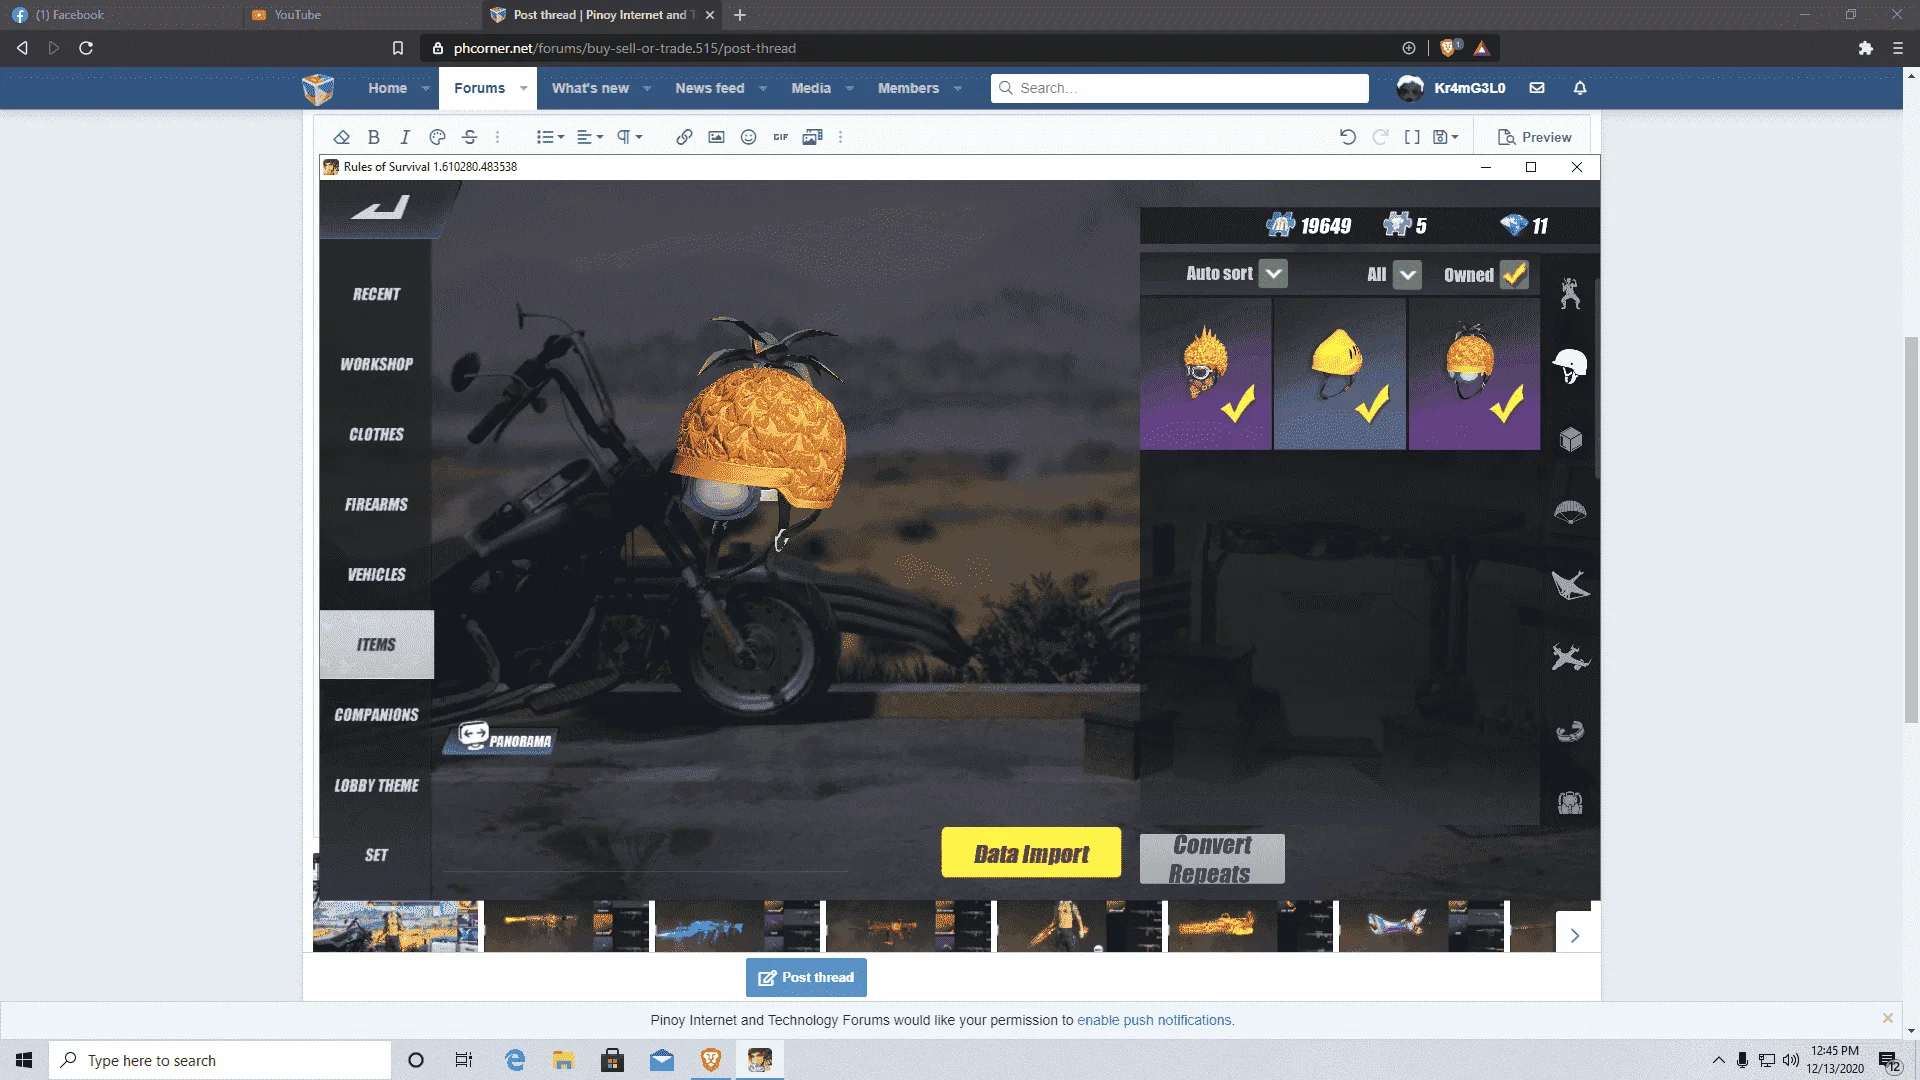This screenshot has width=1920, height=1080.
Task: Click the eraser remove formatting icon
Action: click(342, 137)
